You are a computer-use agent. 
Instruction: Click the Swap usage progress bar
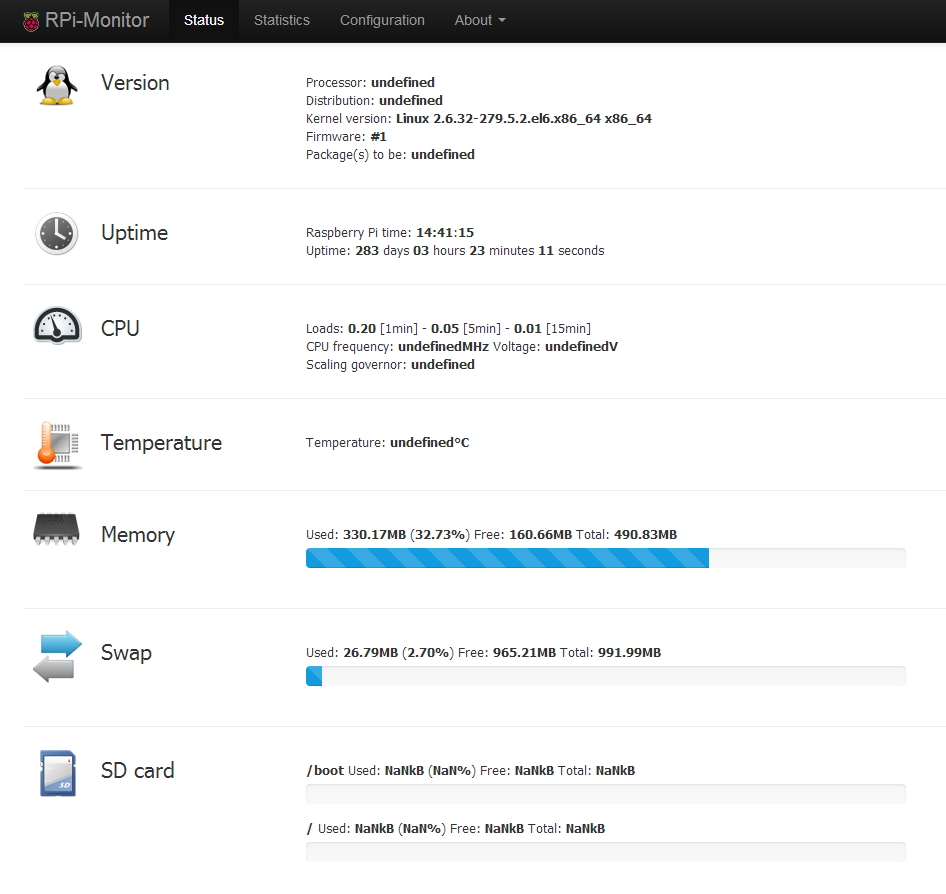click(x=605, y=675)
